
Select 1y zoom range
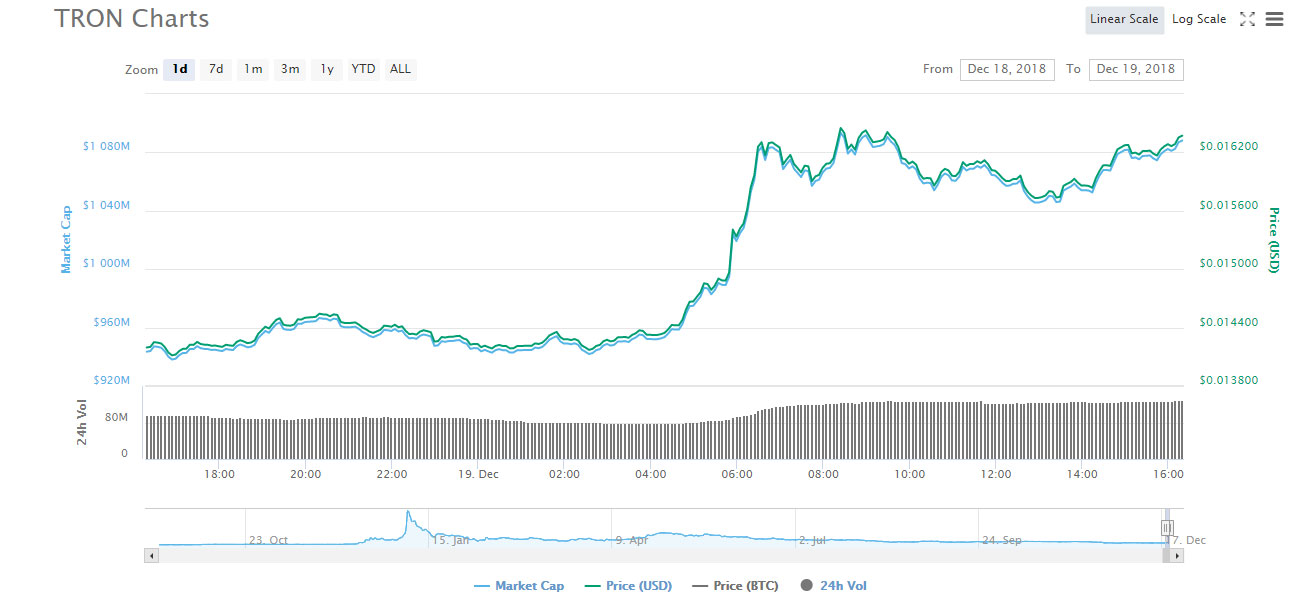[326, 69]
